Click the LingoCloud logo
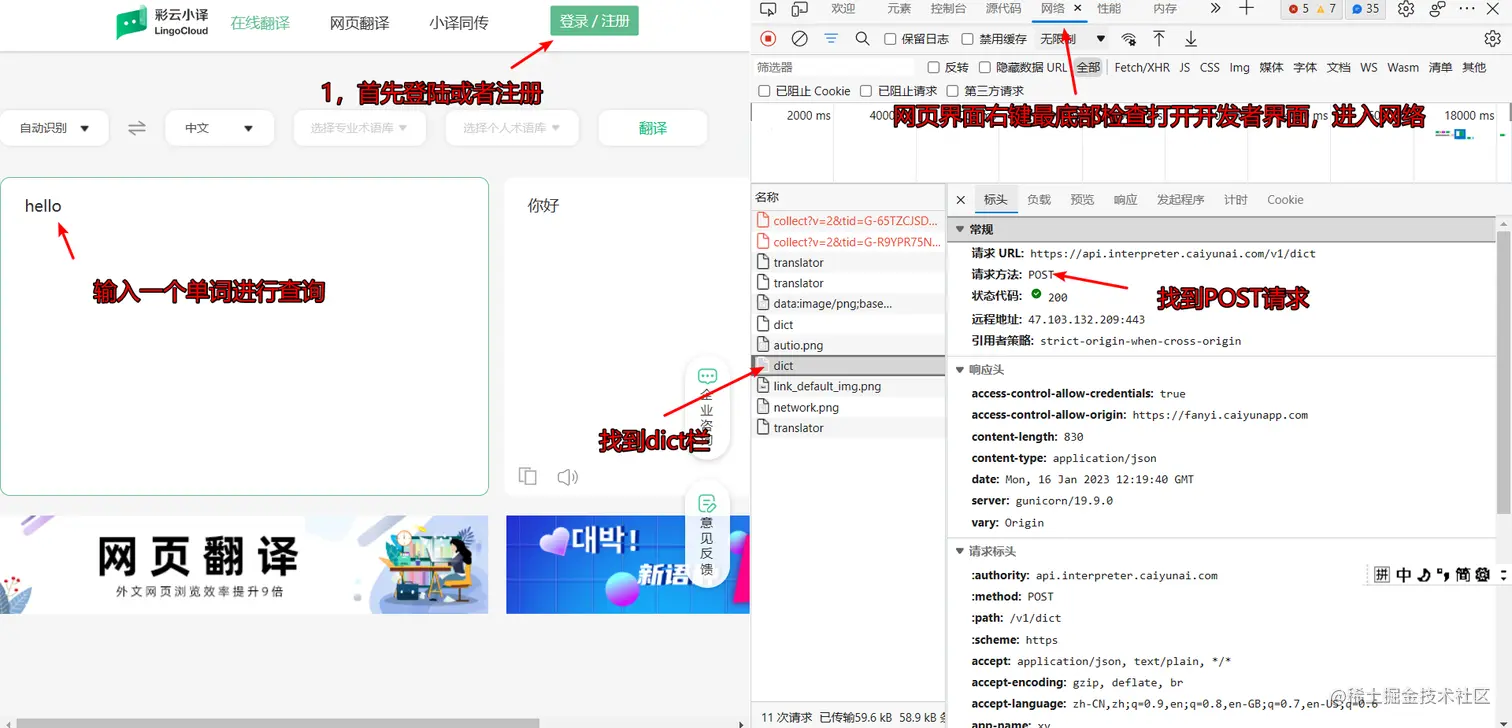The width and height of the screenshot is (1512, 728). tap(162, 22)
